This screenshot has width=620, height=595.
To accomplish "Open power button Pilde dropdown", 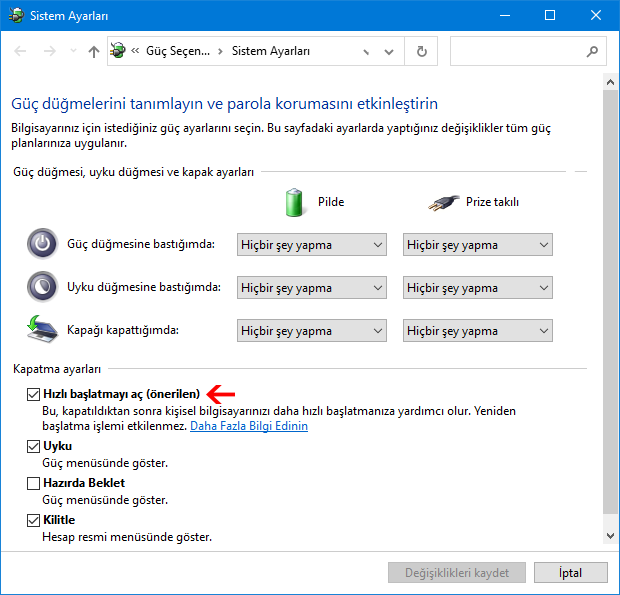I will point(312,245).
